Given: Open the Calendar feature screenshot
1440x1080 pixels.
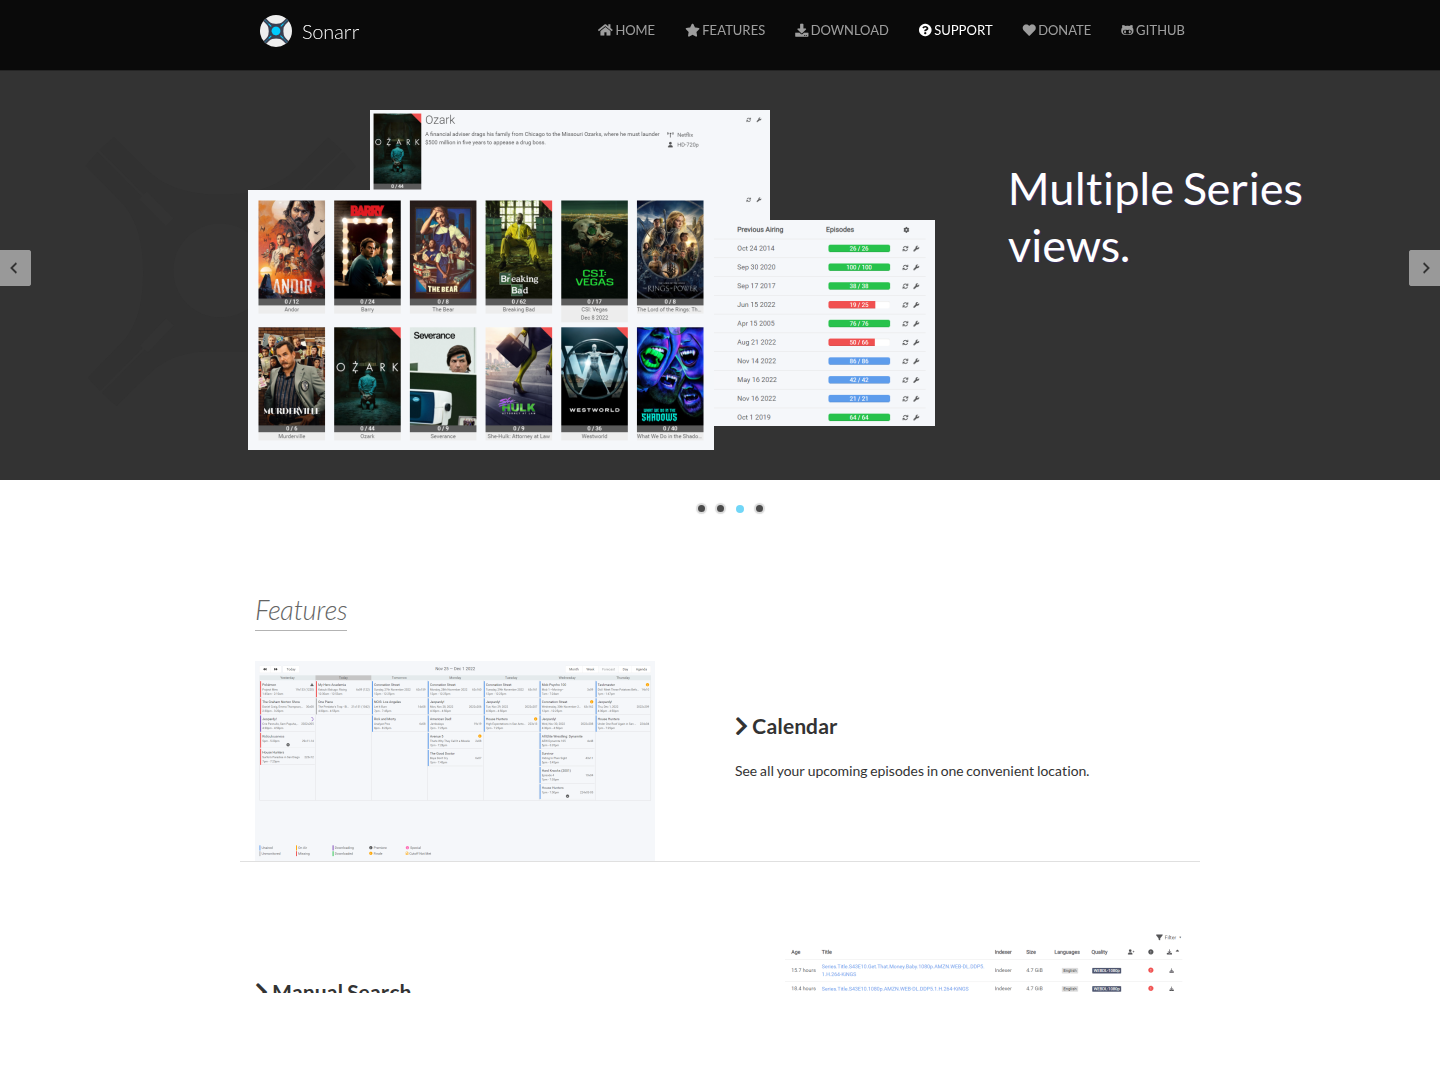Looking at the screenshot, I should pos(455,761).
